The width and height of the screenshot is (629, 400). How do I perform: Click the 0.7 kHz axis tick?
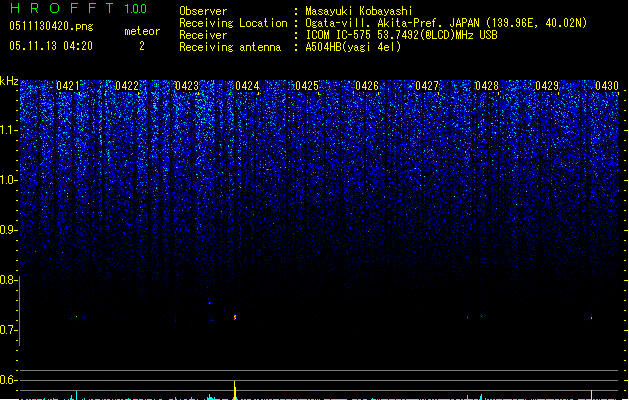(9, 330)
